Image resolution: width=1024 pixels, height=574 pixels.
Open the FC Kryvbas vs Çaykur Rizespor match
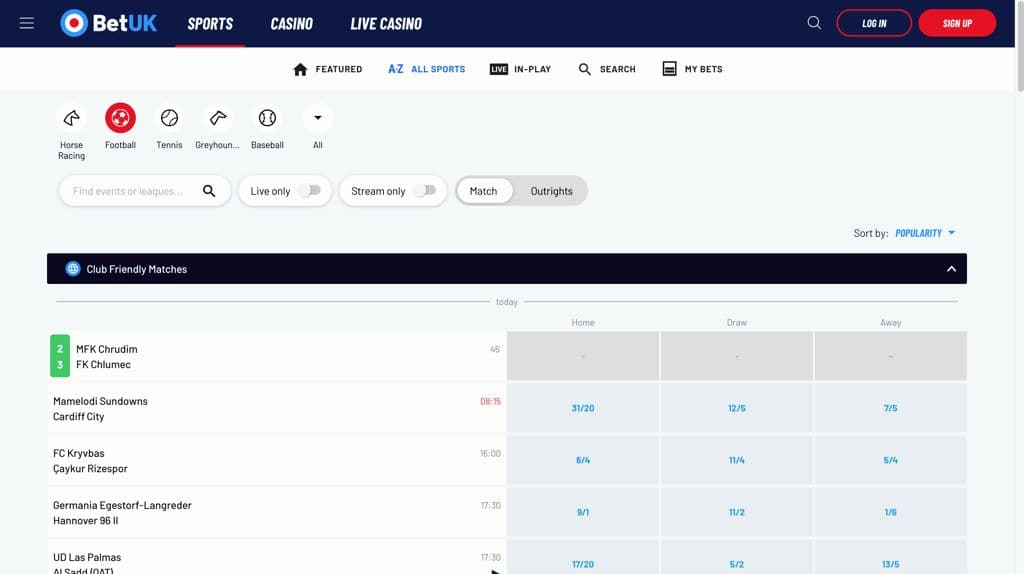tap(277, 460)
